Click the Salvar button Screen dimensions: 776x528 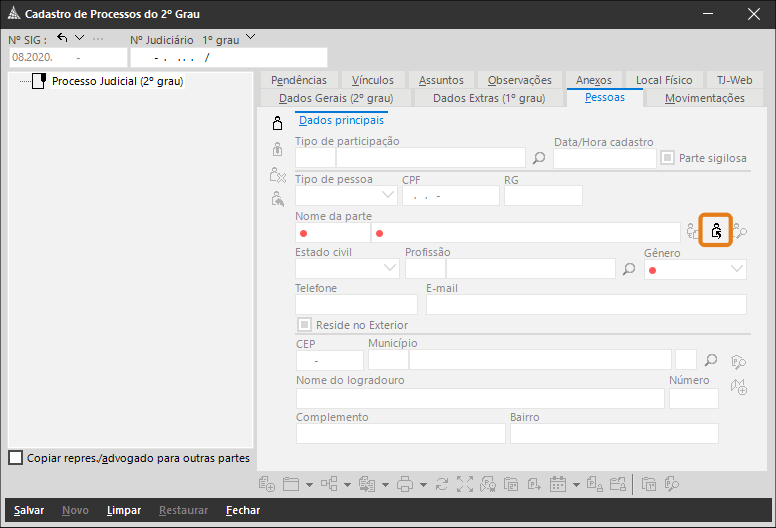click(x=29, y=510)
